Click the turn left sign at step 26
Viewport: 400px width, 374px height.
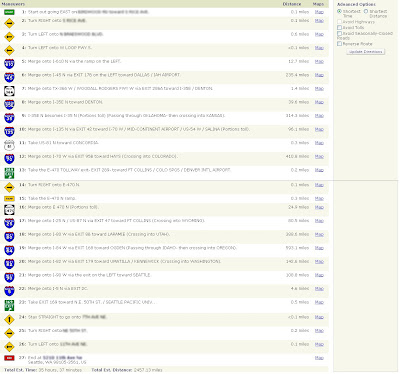[x=9, y=347]
